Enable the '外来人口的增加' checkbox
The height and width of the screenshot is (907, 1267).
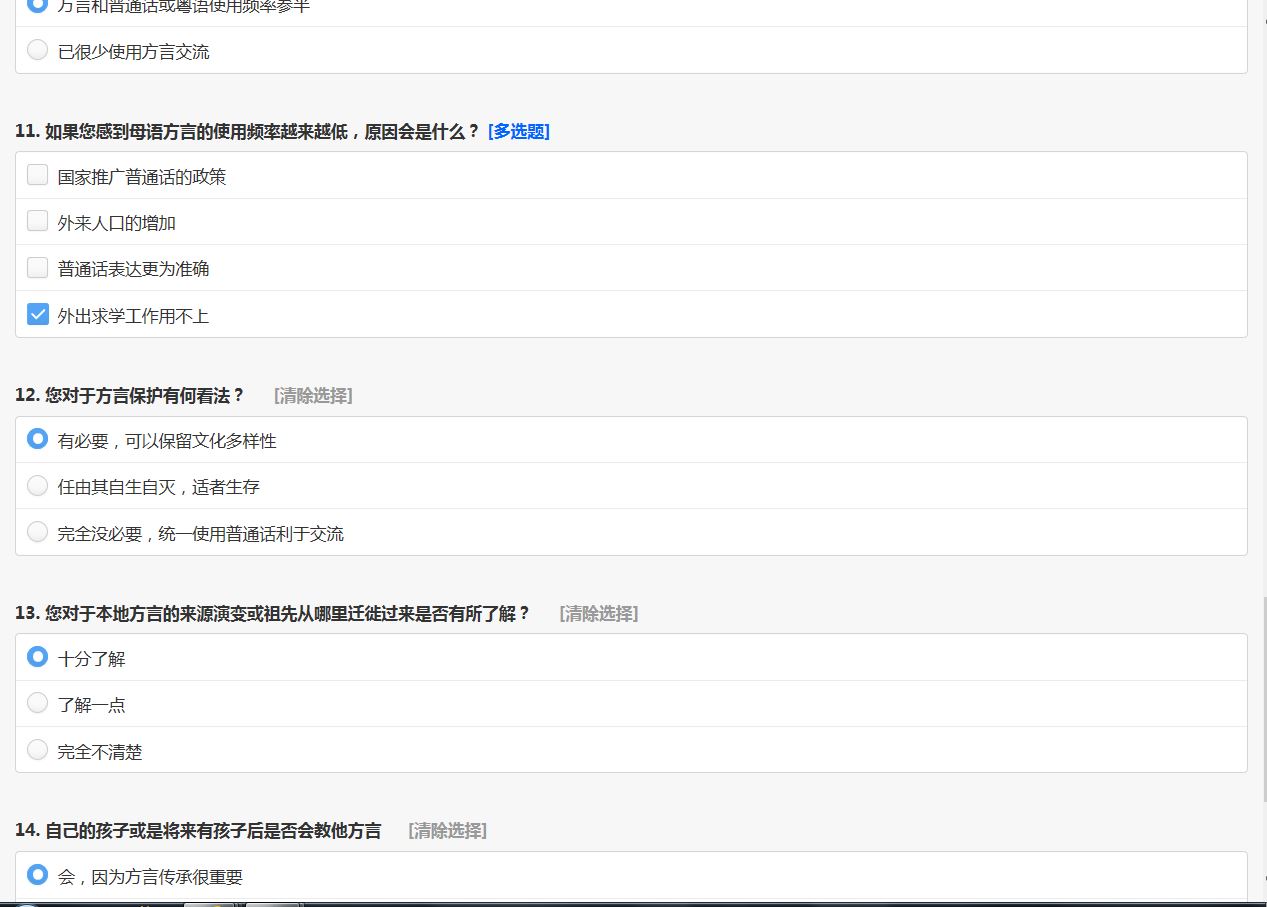tap(38, 221)
